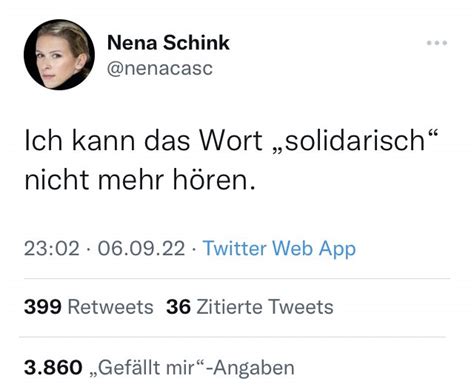This screenshot has height=387, width=474.
Task: Click the Twitter Web App source link
Action: point(279,249)
